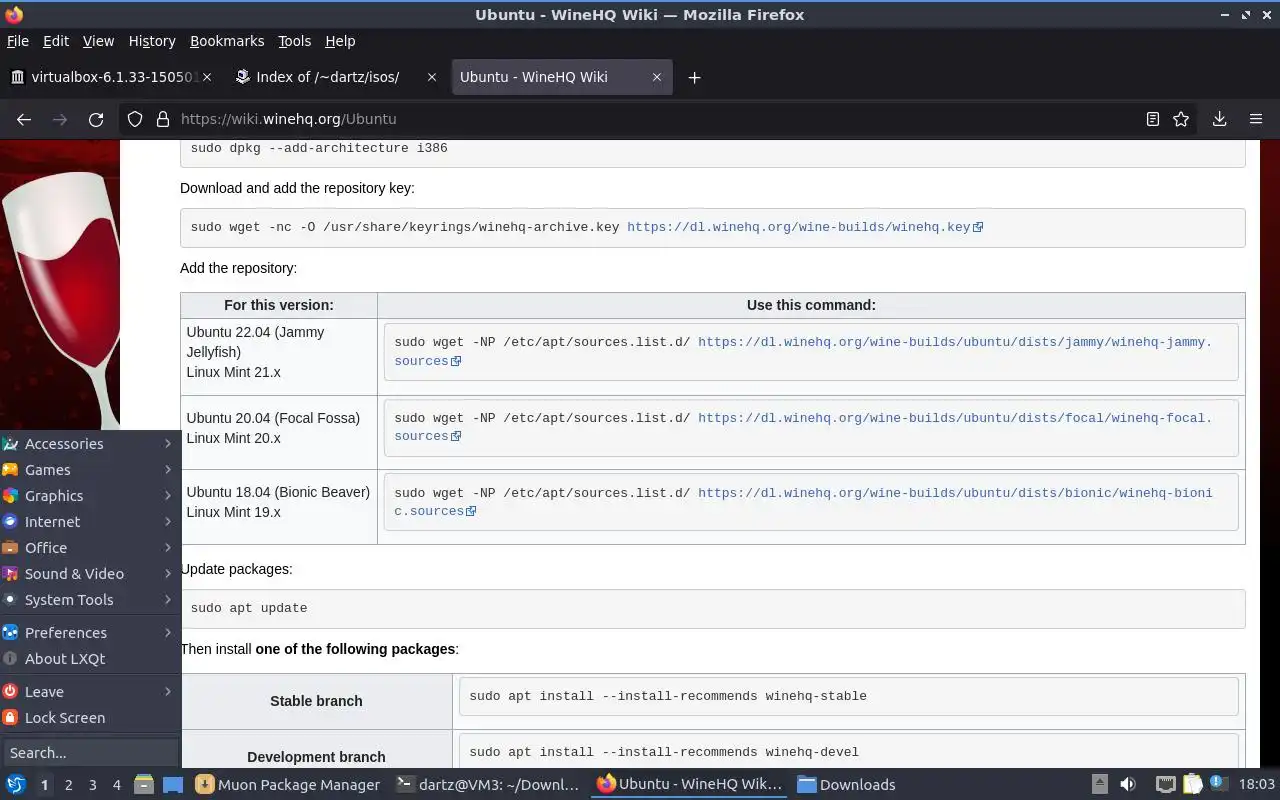This screenshot has height=800, width=1280.
Task: Expand the Accessories submenu
Action: pos(89,443)
